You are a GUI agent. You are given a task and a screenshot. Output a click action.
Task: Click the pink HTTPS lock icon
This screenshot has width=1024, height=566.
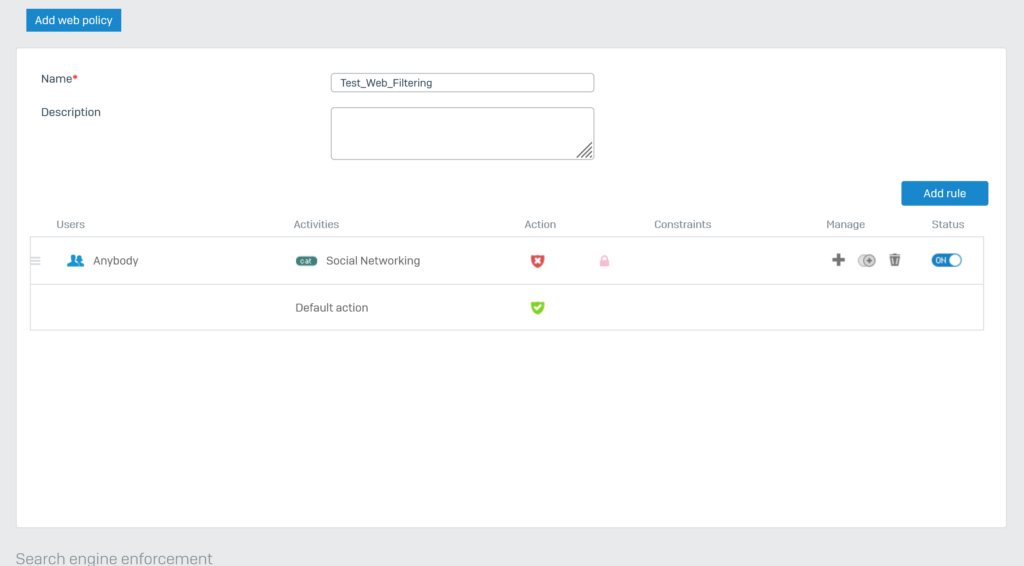point(604,261)
